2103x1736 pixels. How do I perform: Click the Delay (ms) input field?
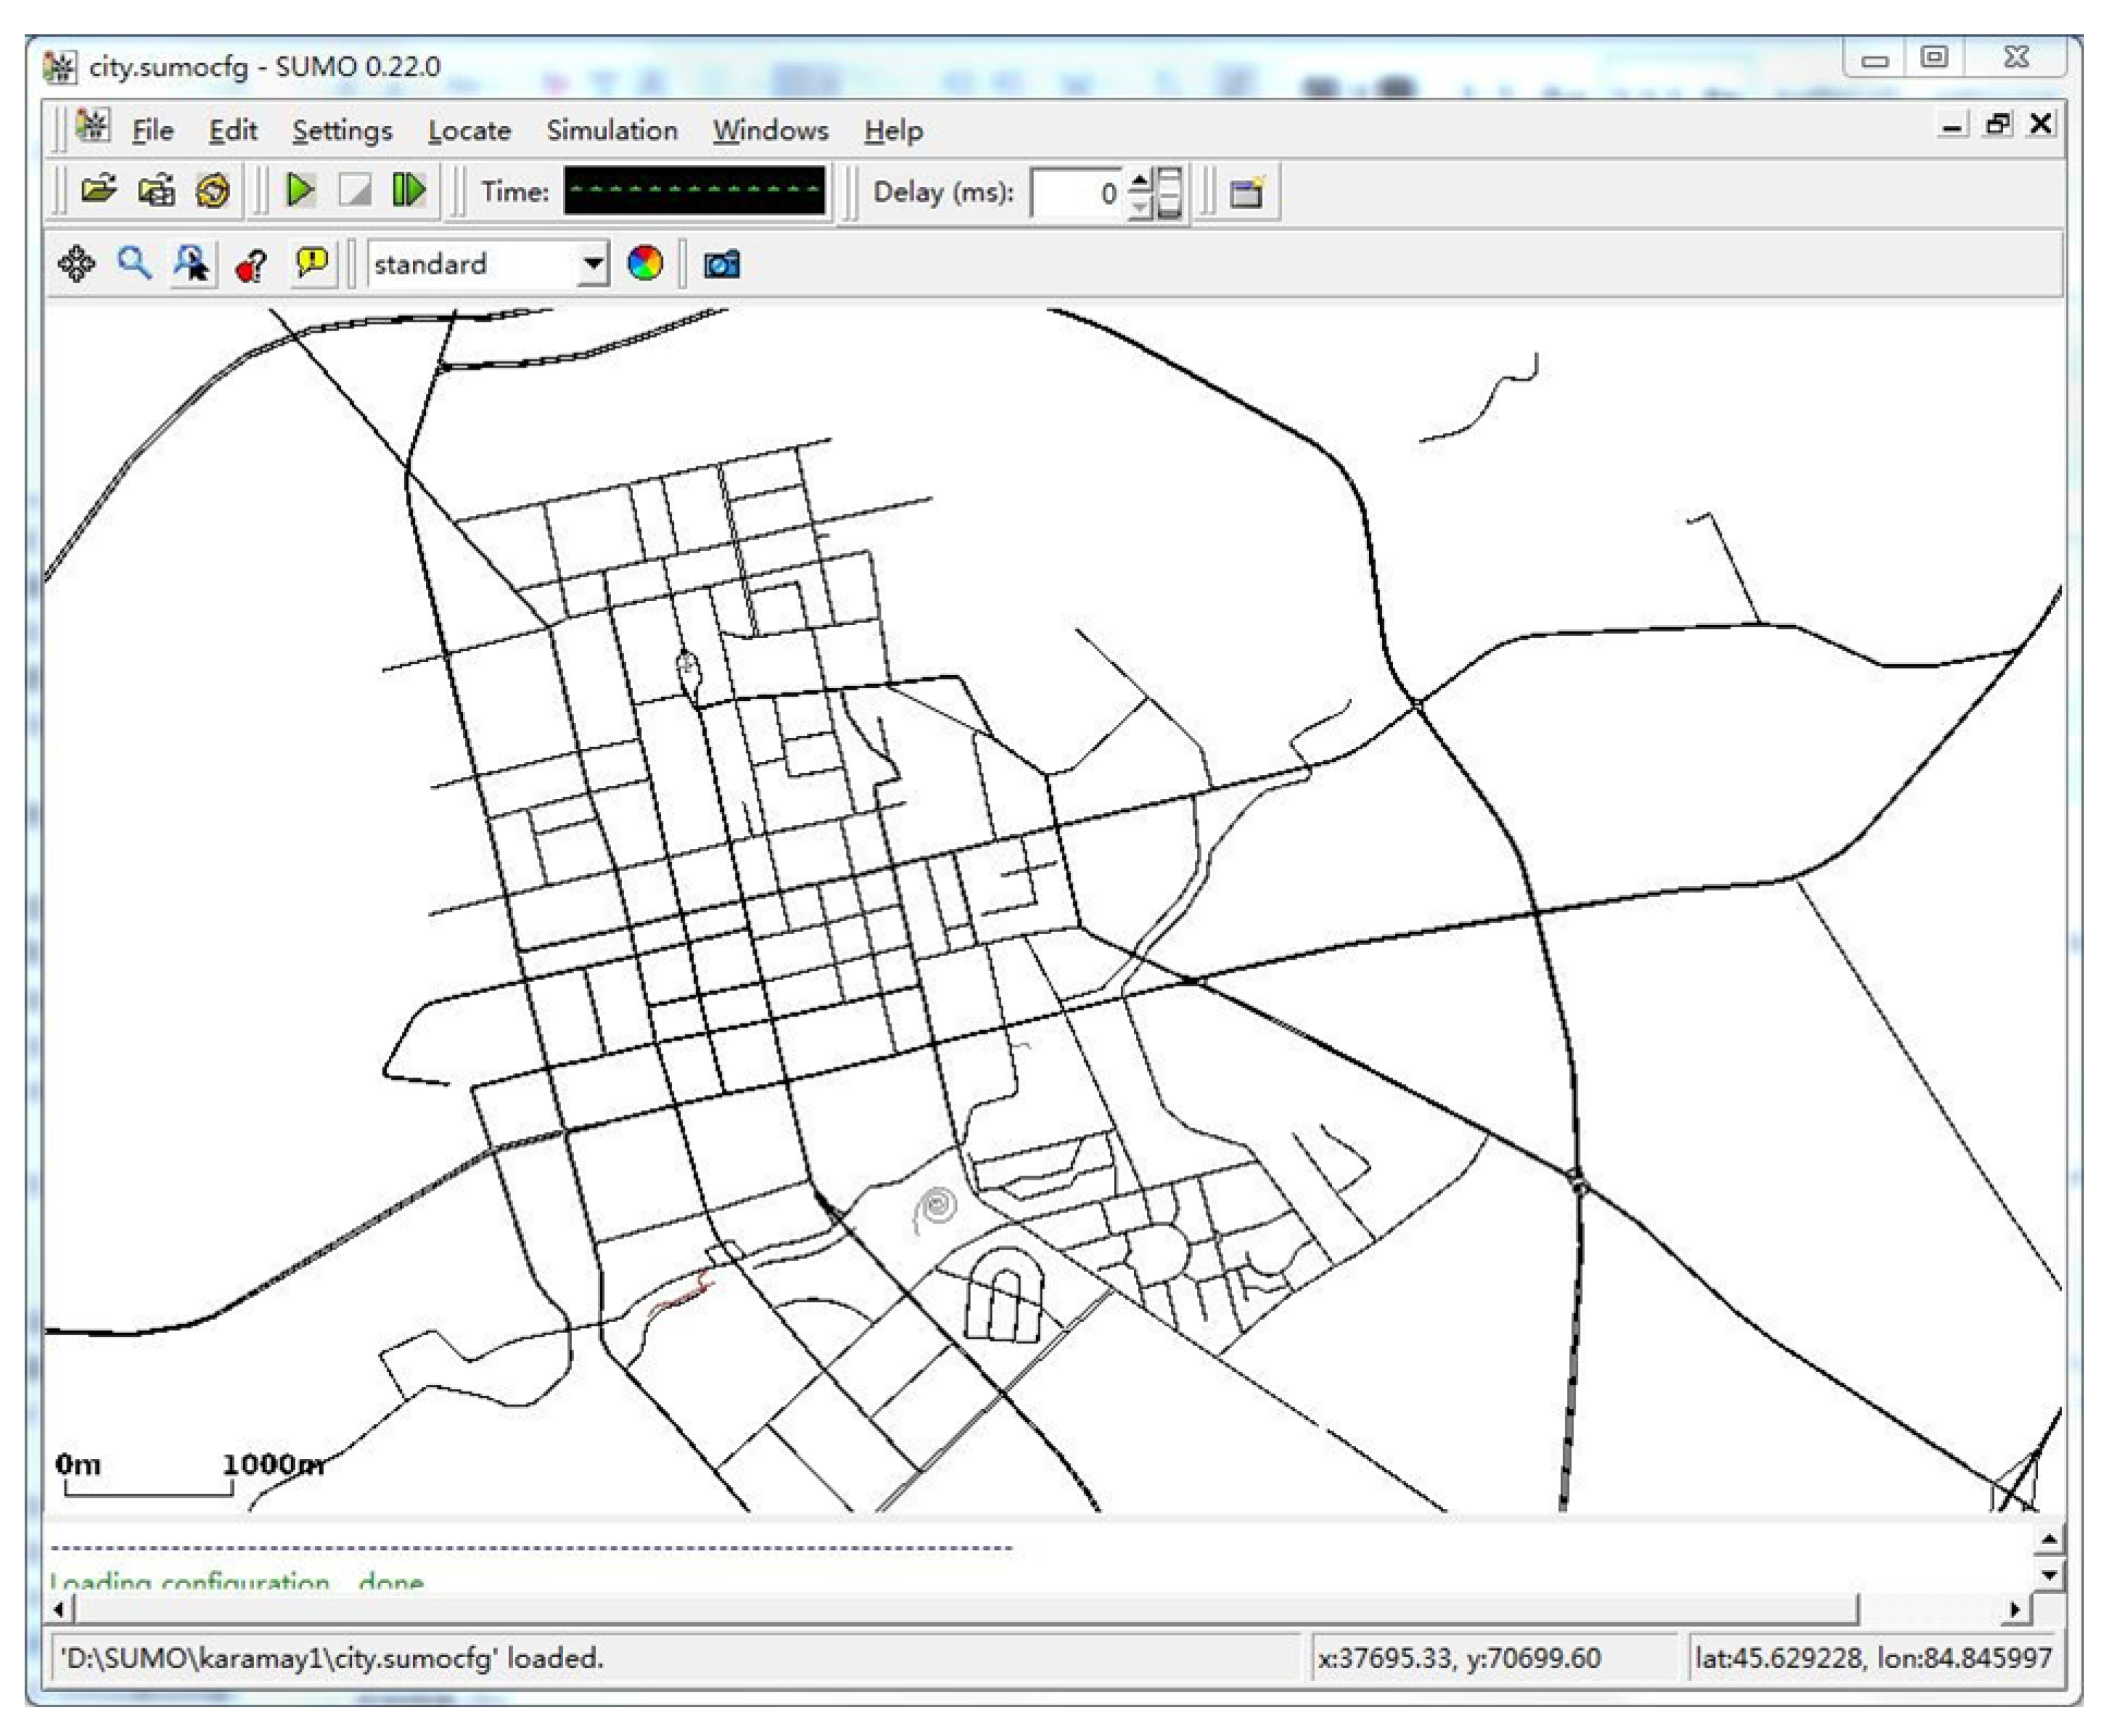[x=1076, y=192]
